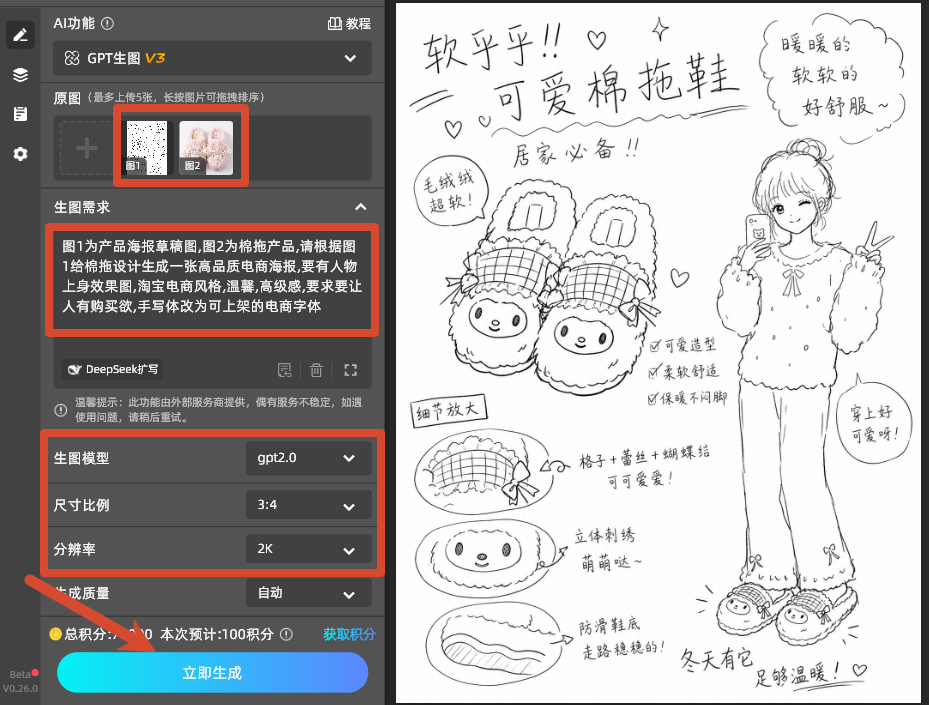Click the 原图 label text

(67, 98)
